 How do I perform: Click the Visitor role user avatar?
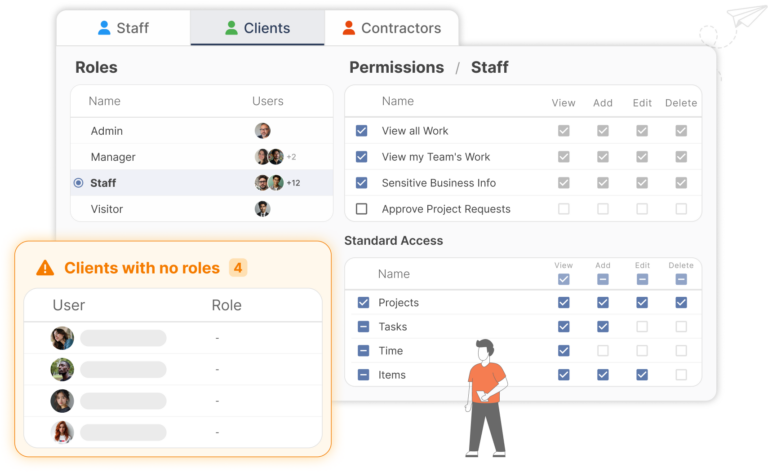[x=262, y=209]
